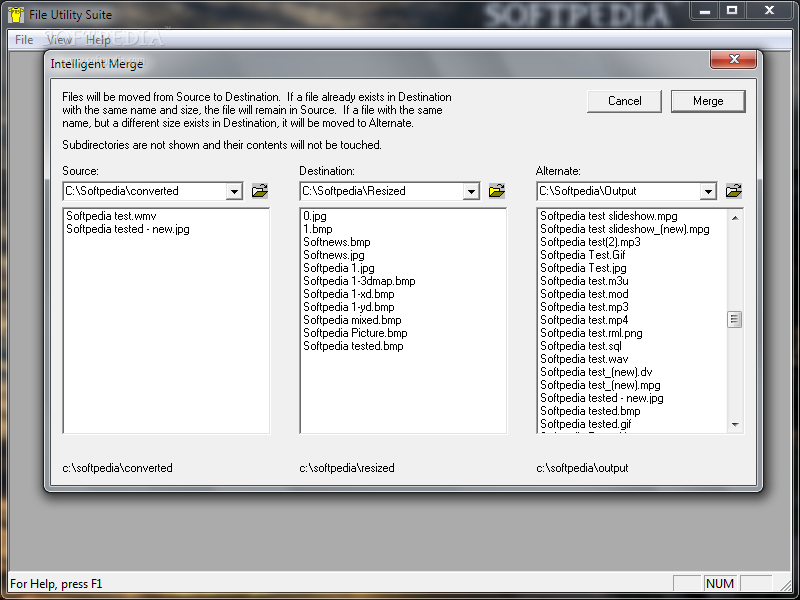Viewport: 800px width, 600px height.
Task: Open the Help menu
Action: [x=98, y=39]
